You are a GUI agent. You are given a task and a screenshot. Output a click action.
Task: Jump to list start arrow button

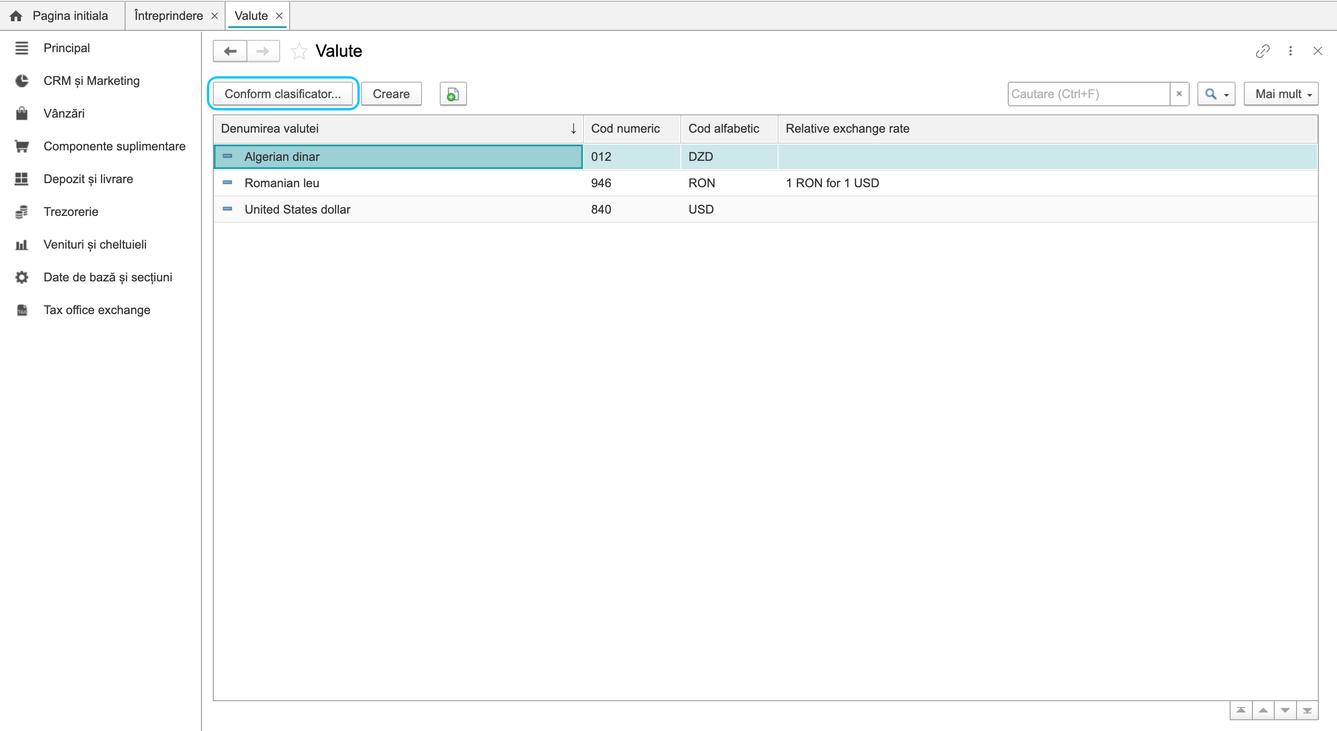1241,710
